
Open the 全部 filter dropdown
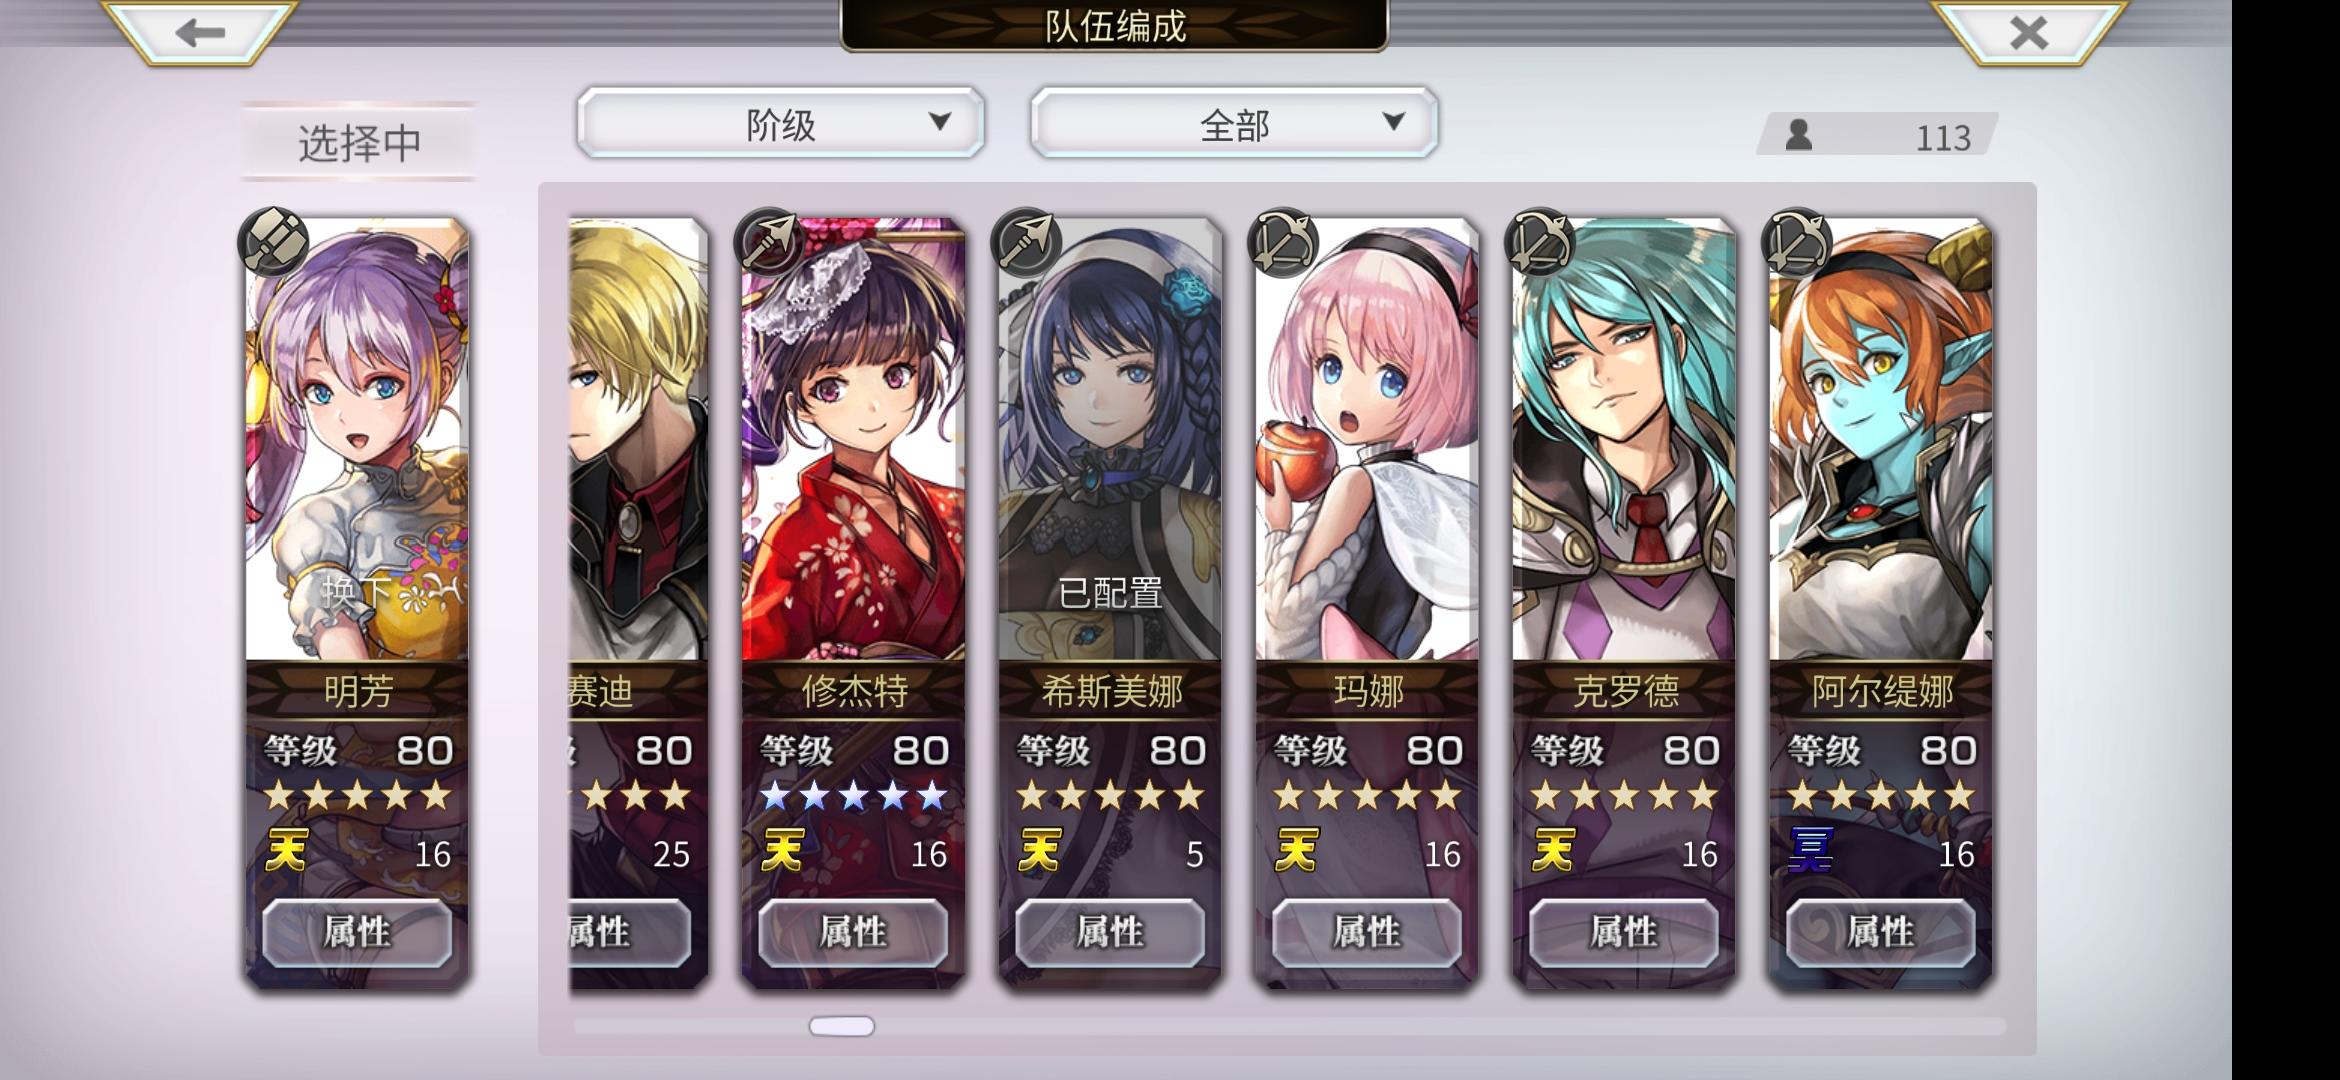coord(1234,123)
